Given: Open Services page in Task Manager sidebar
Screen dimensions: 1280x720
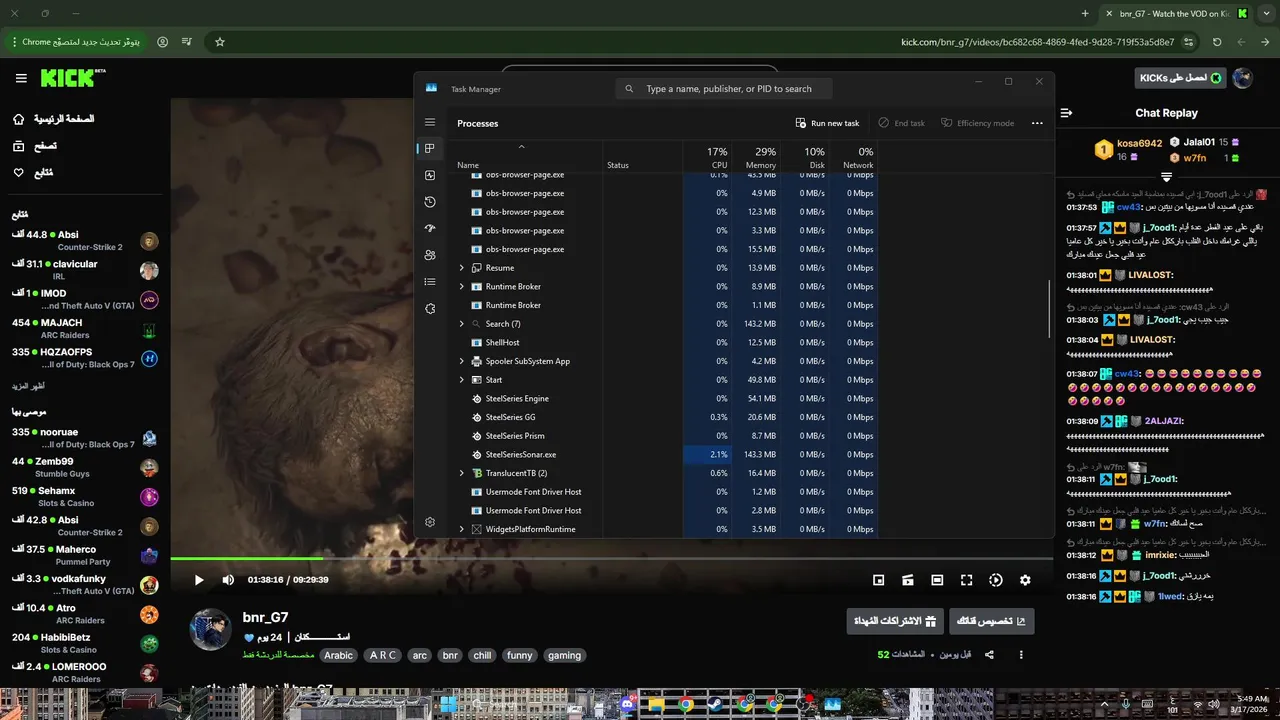Looking at the screenshot, I should coord(430,309).
